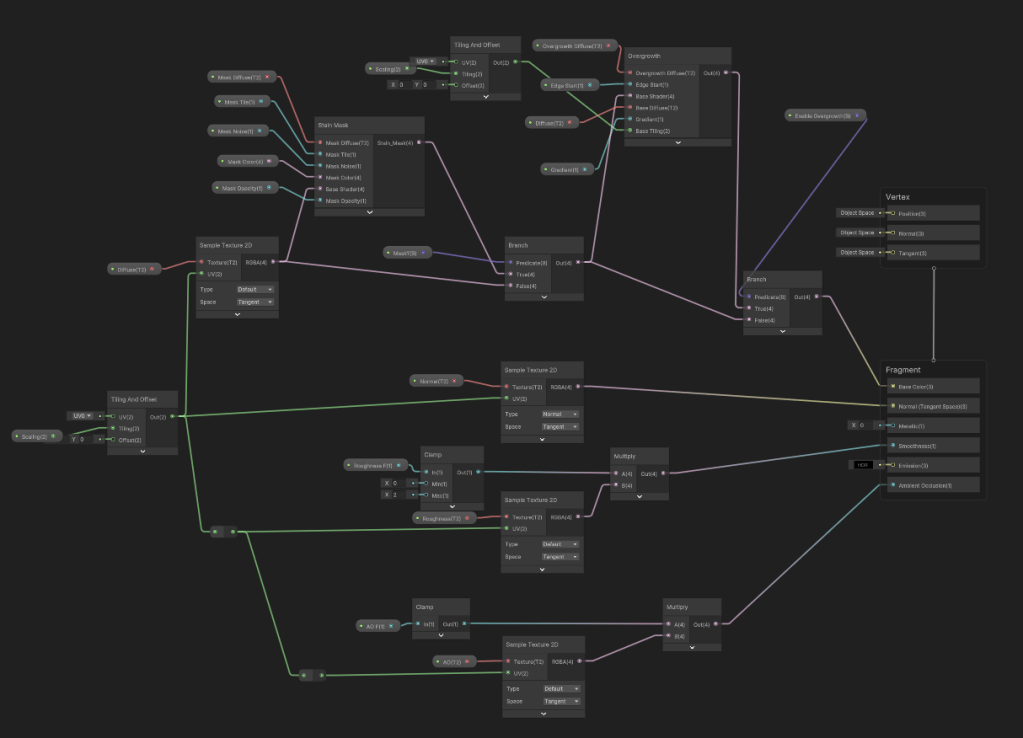Click the Metallic X value field

click(862, 425)
